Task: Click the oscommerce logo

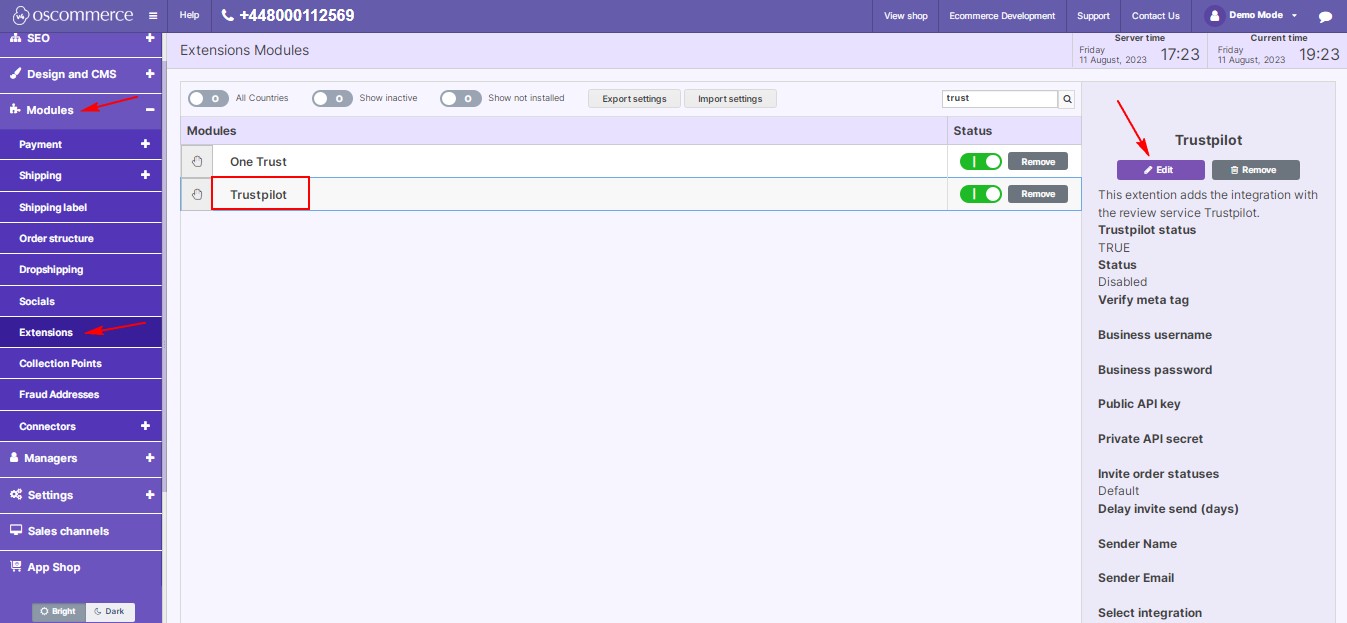Action: [x=74, y=15]
